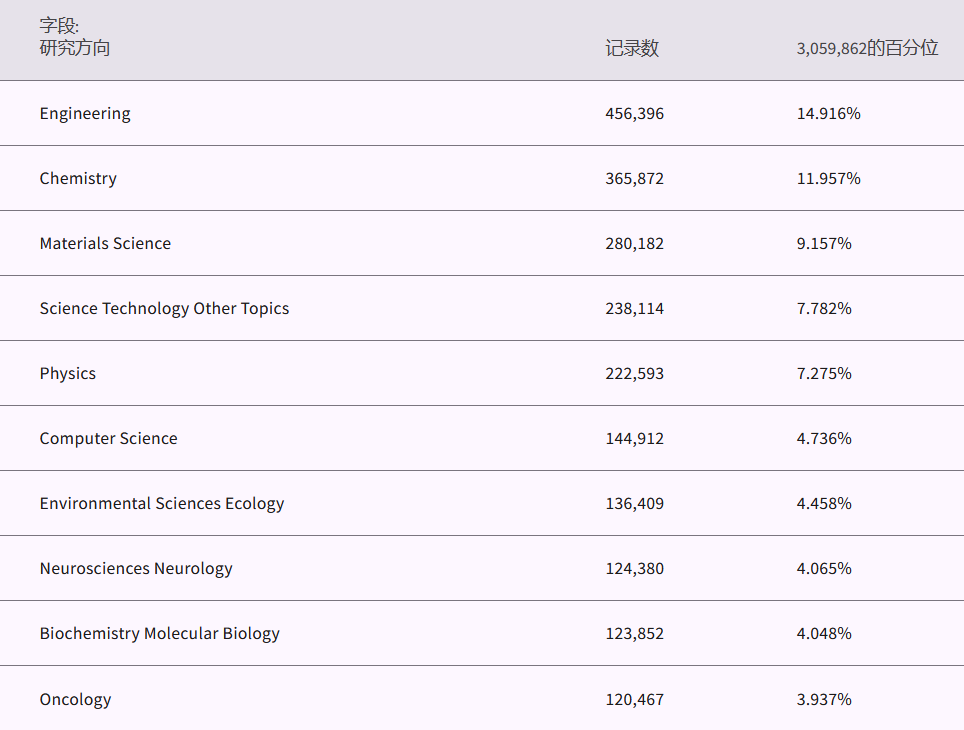Open the Computer Science entry
The width and height of the screenshot is (964, 730).
108,438
